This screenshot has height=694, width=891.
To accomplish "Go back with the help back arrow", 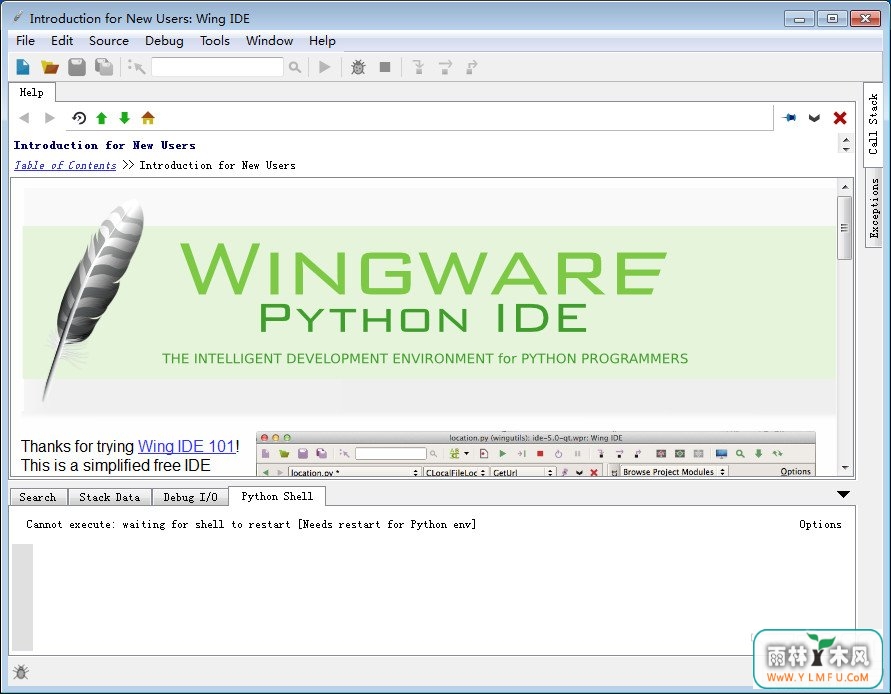I will click(24, 118).
